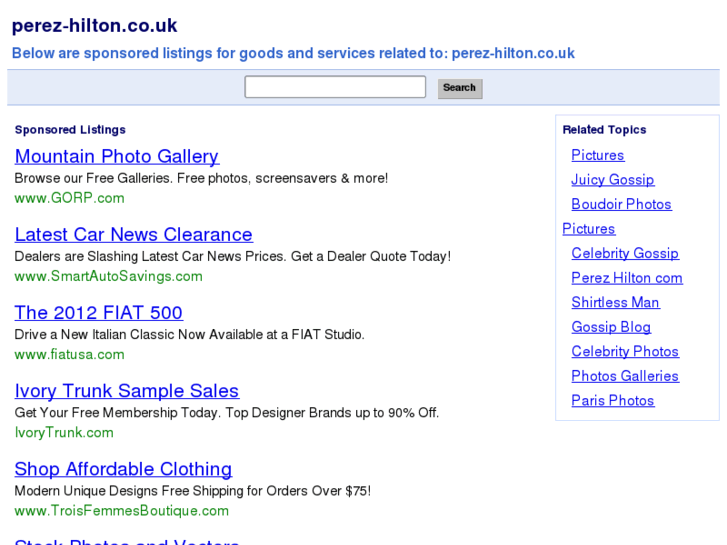Click the Sponsored Listings heading

[70, 130]
